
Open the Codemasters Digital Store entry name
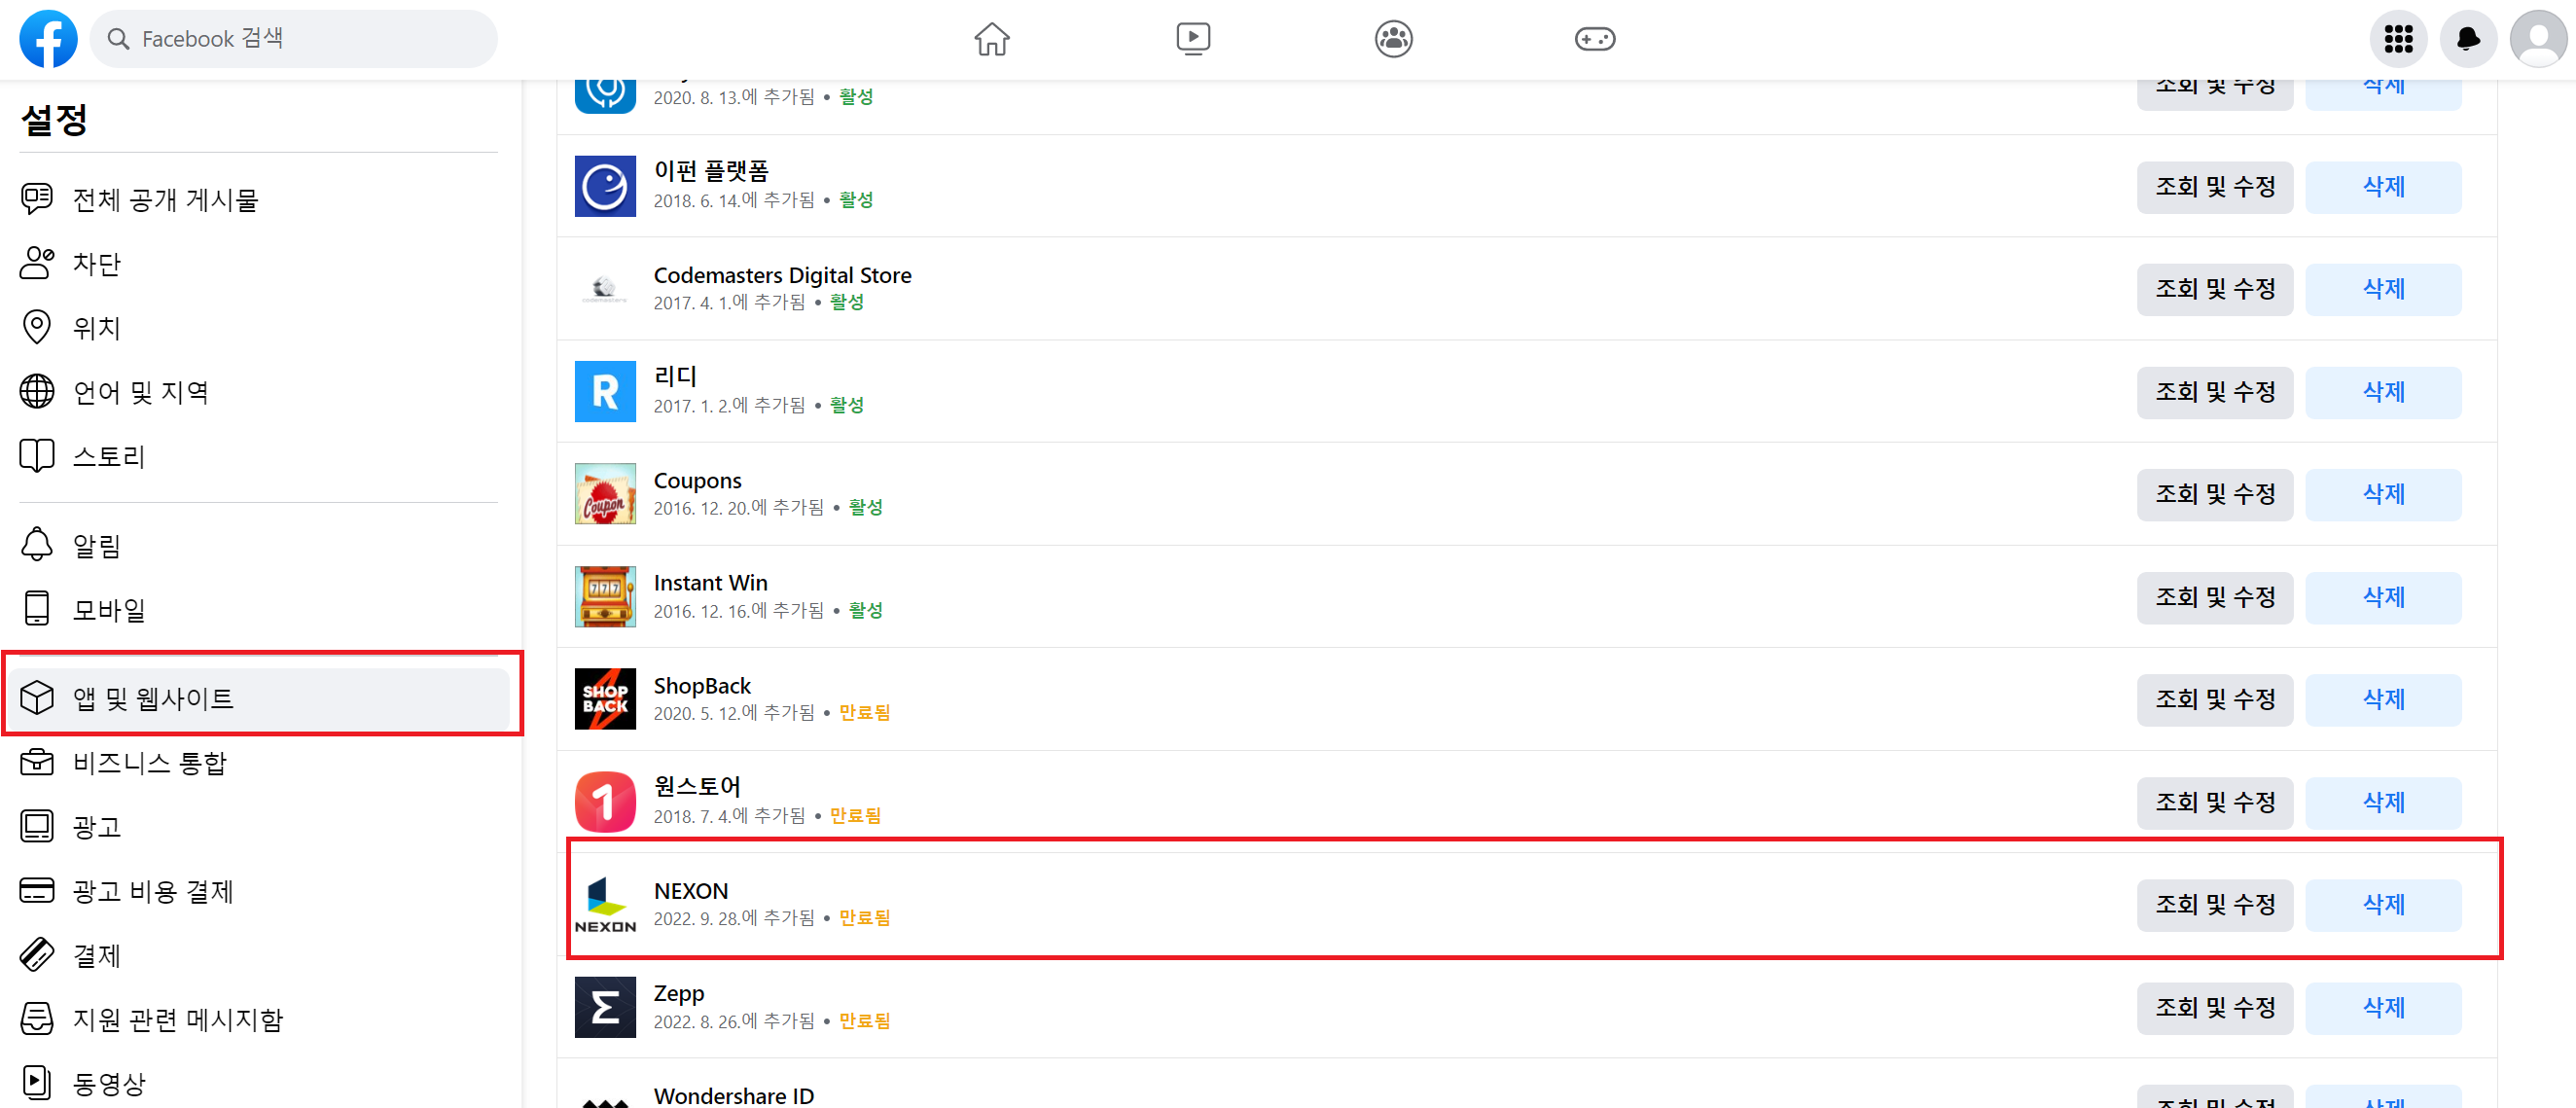tap(782, 275)
